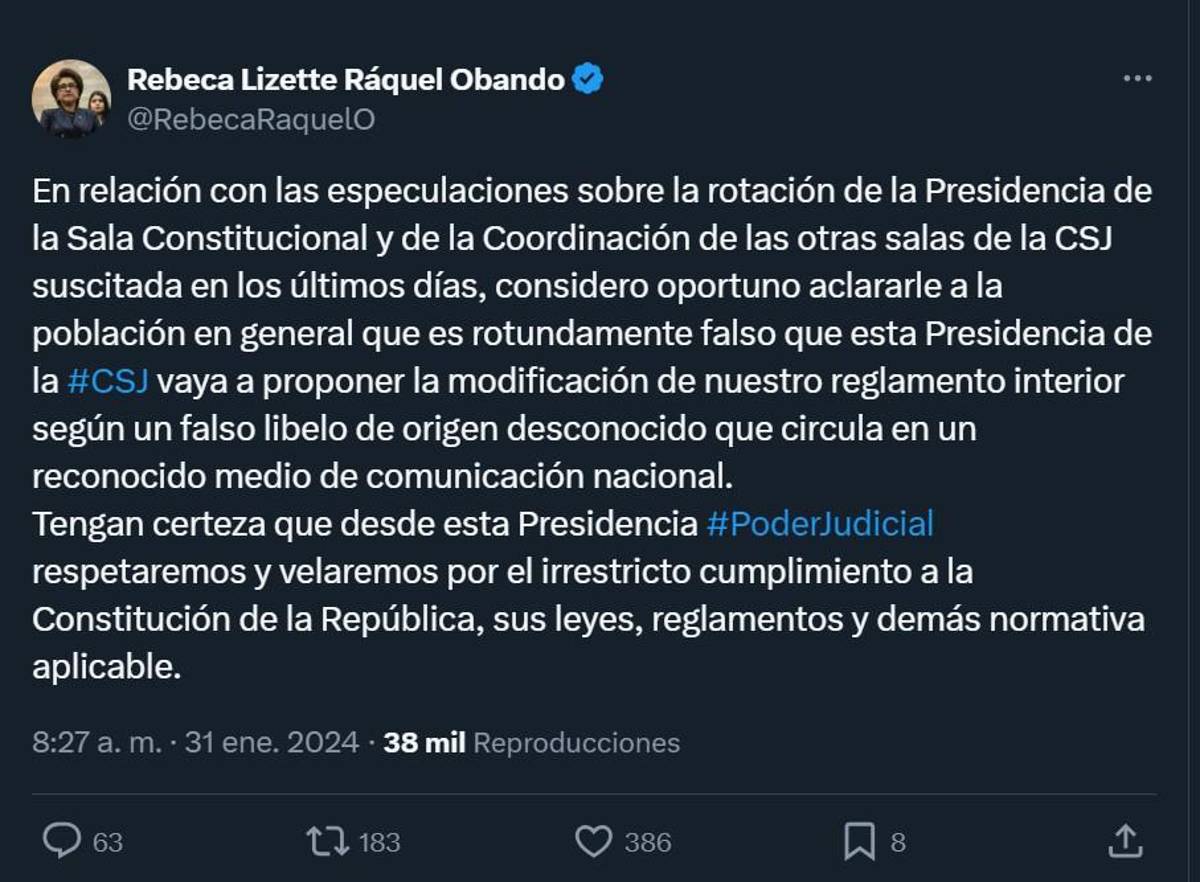Click the bookmark count of 8
1200x882 pixels.
pyautogui.click(x=898, y=842)
